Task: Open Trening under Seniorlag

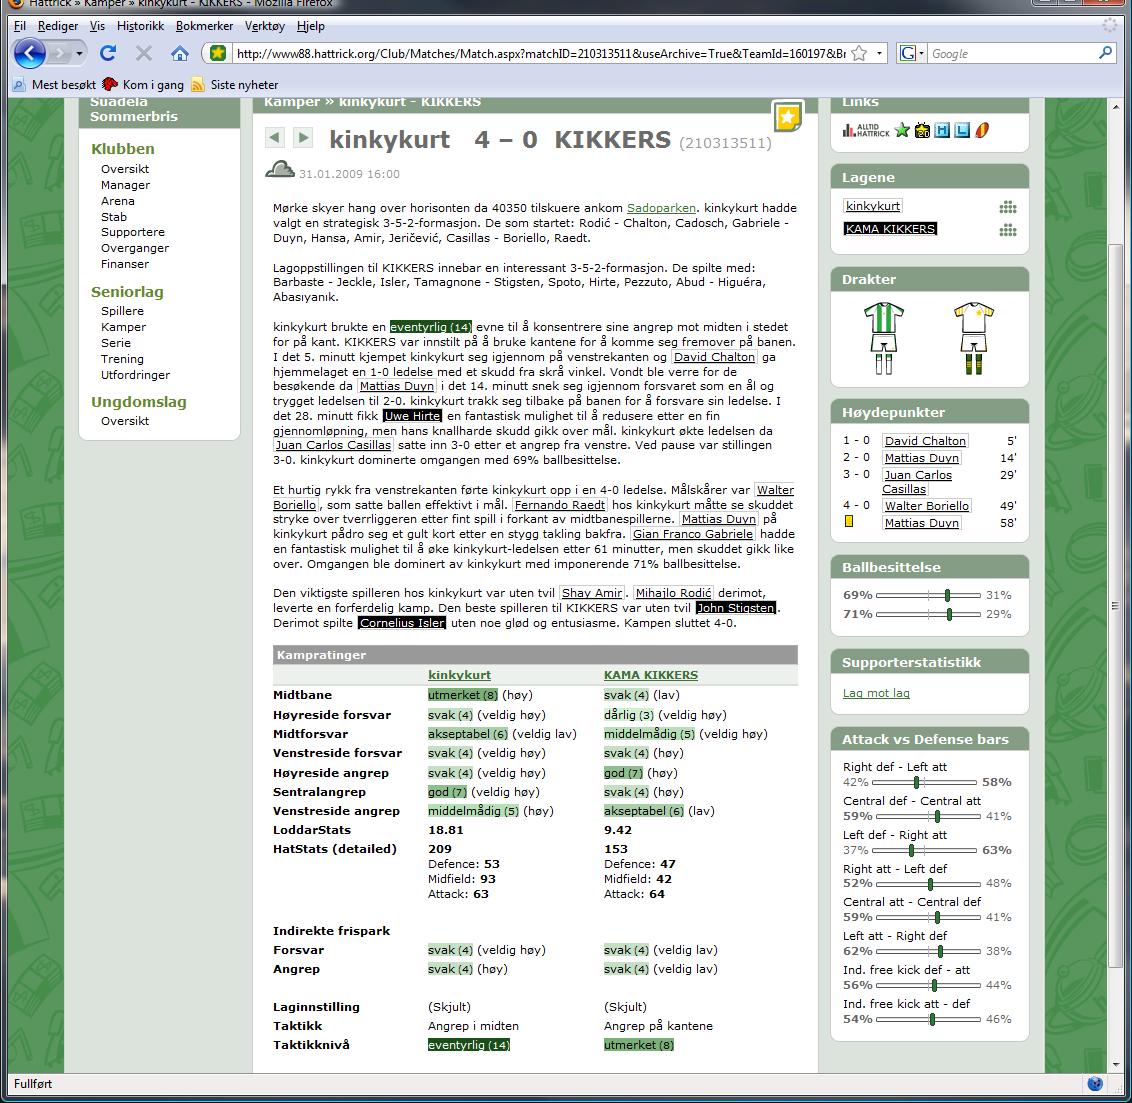Action: point(122,359)
